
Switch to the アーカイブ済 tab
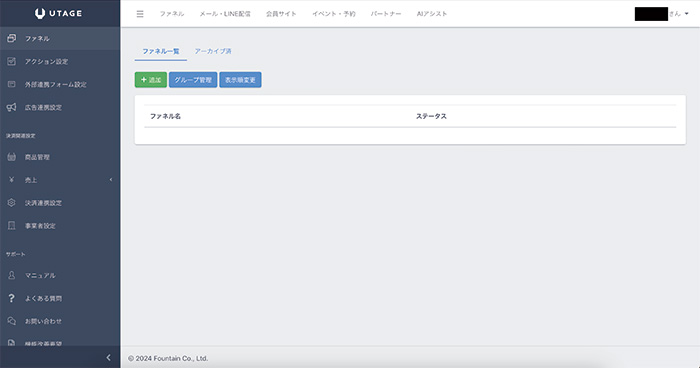click(x=213, y=51)
